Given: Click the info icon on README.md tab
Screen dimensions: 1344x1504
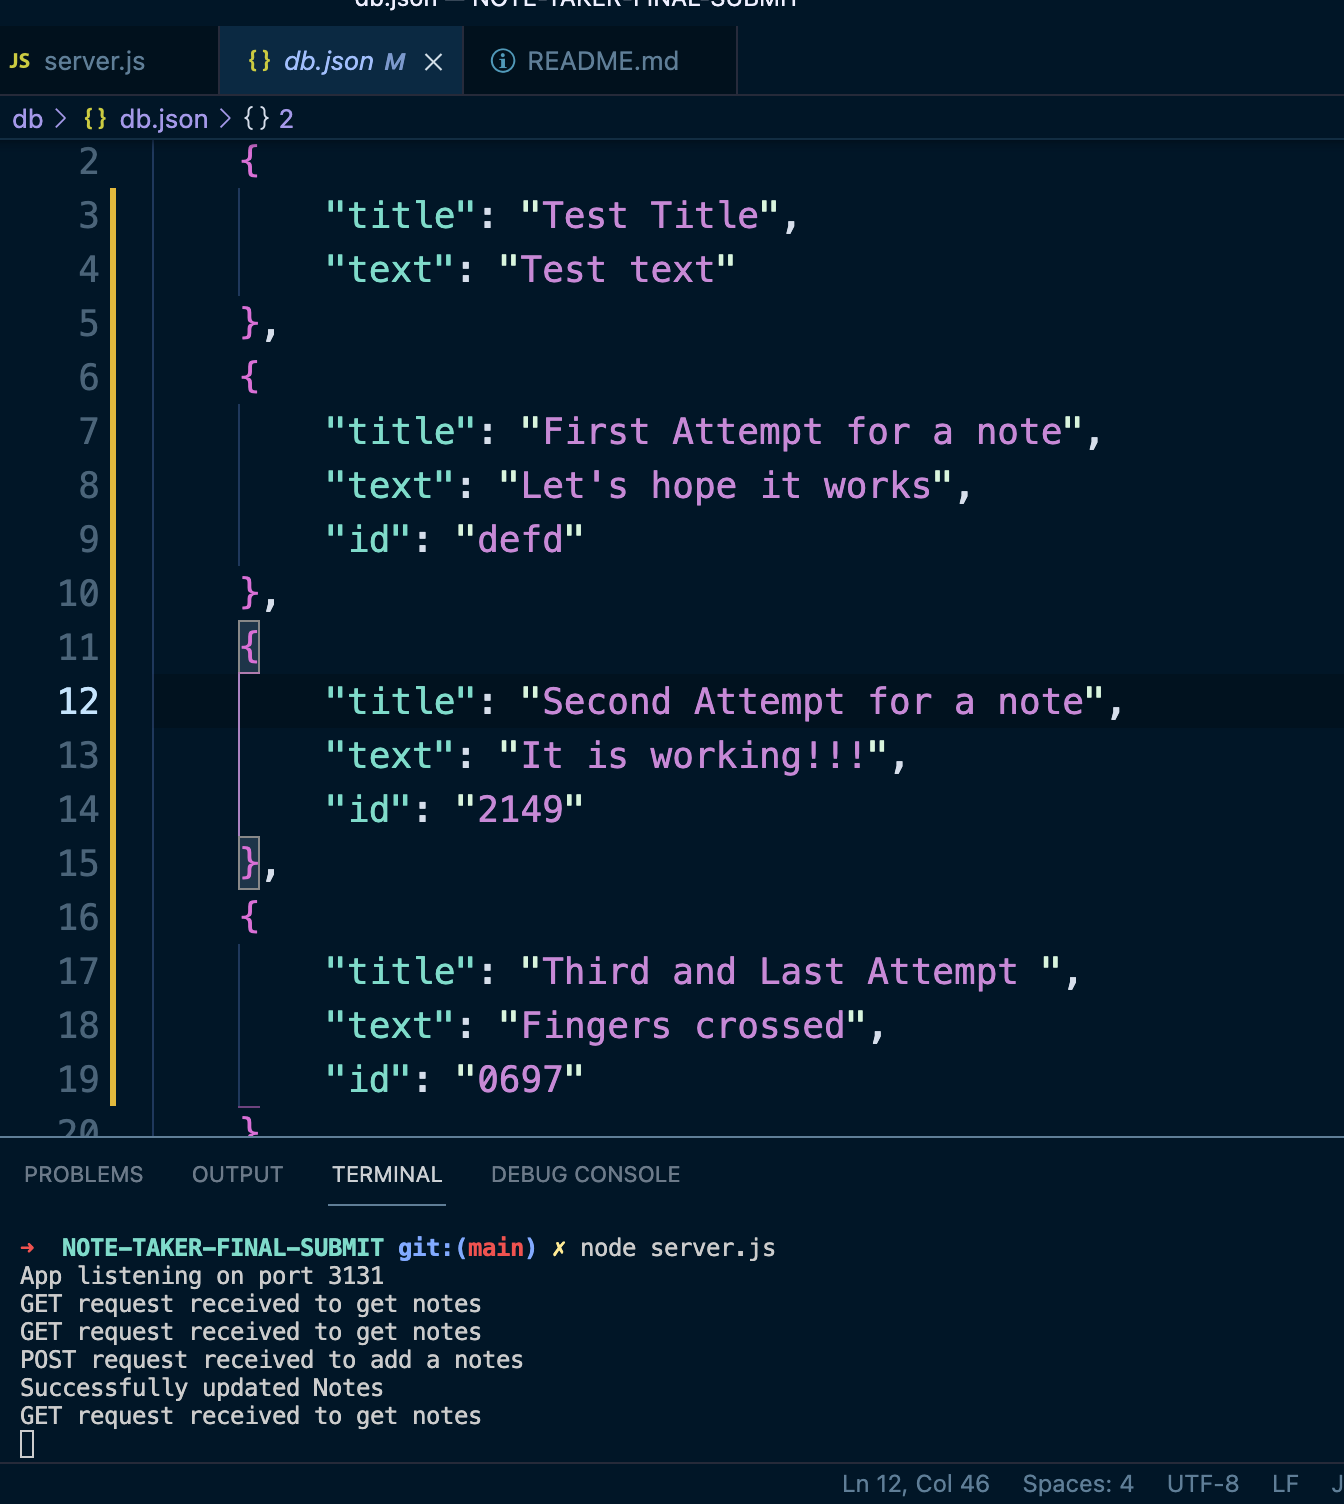Looking at the screenshot, I should (x=503, y=61).
